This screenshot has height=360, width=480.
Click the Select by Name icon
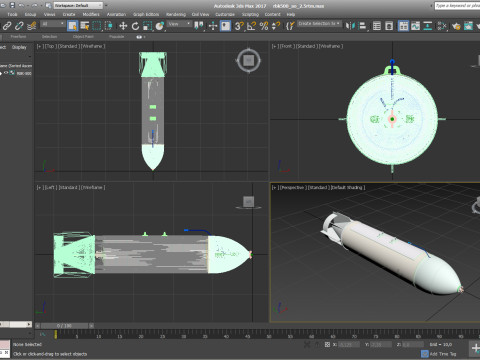(85, 26)
